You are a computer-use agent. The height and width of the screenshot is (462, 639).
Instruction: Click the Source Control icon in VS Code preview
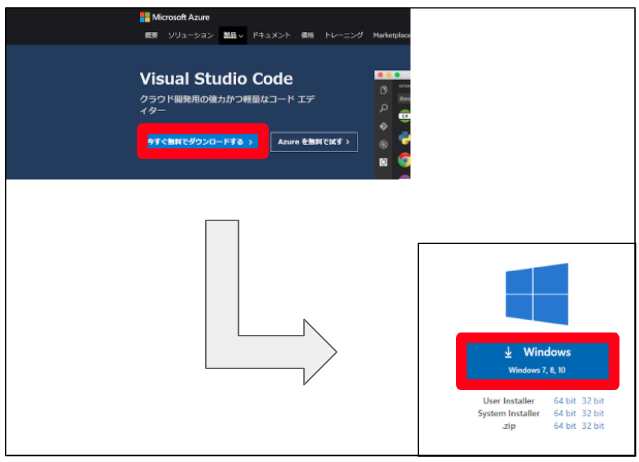[383, 126]
